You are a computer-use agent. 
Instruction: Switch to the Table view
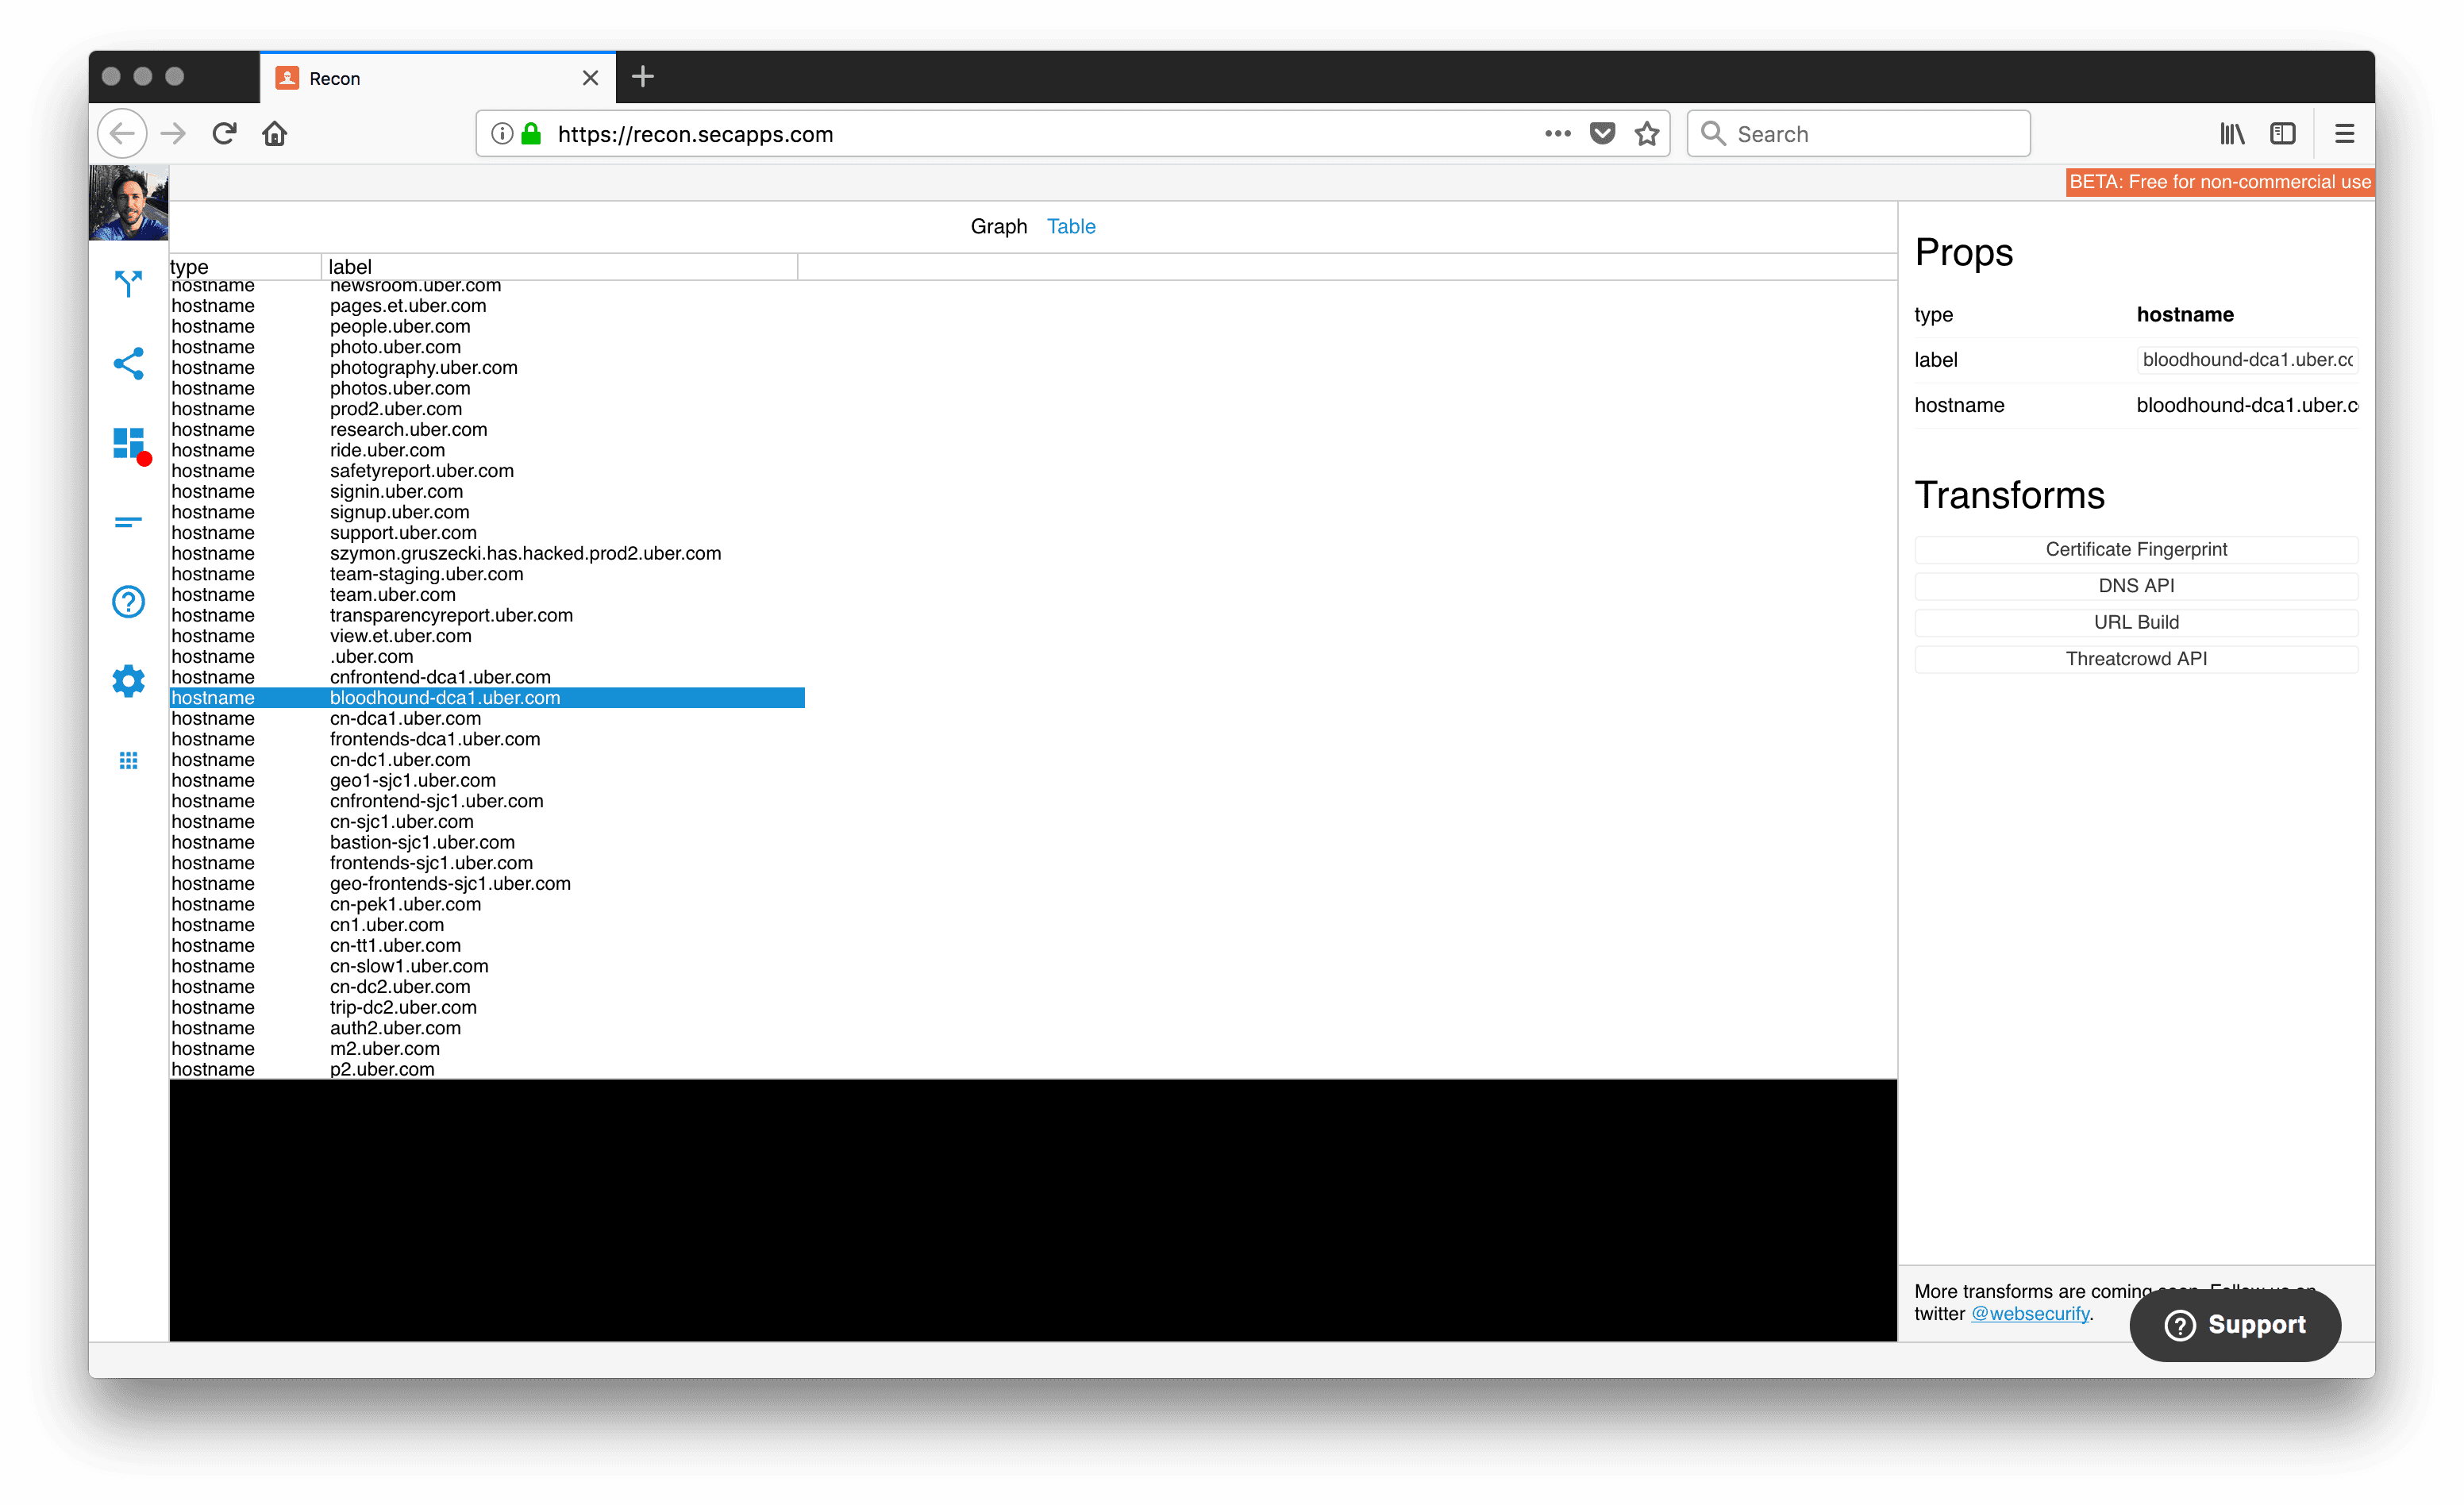pos(1071,227)
